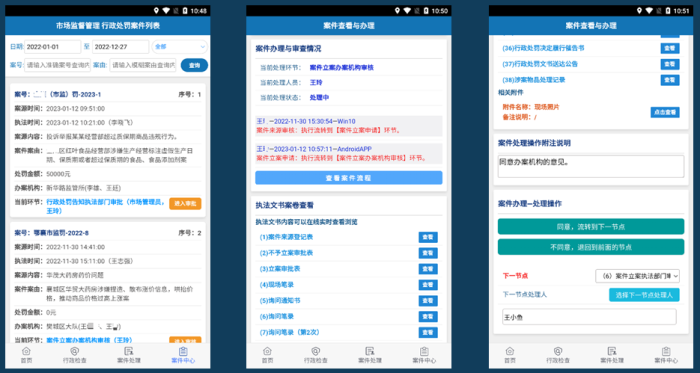Tap the Wi-Fi status icon beside 10:50
The width and height of the screenshot is (700, 373).
408,11
